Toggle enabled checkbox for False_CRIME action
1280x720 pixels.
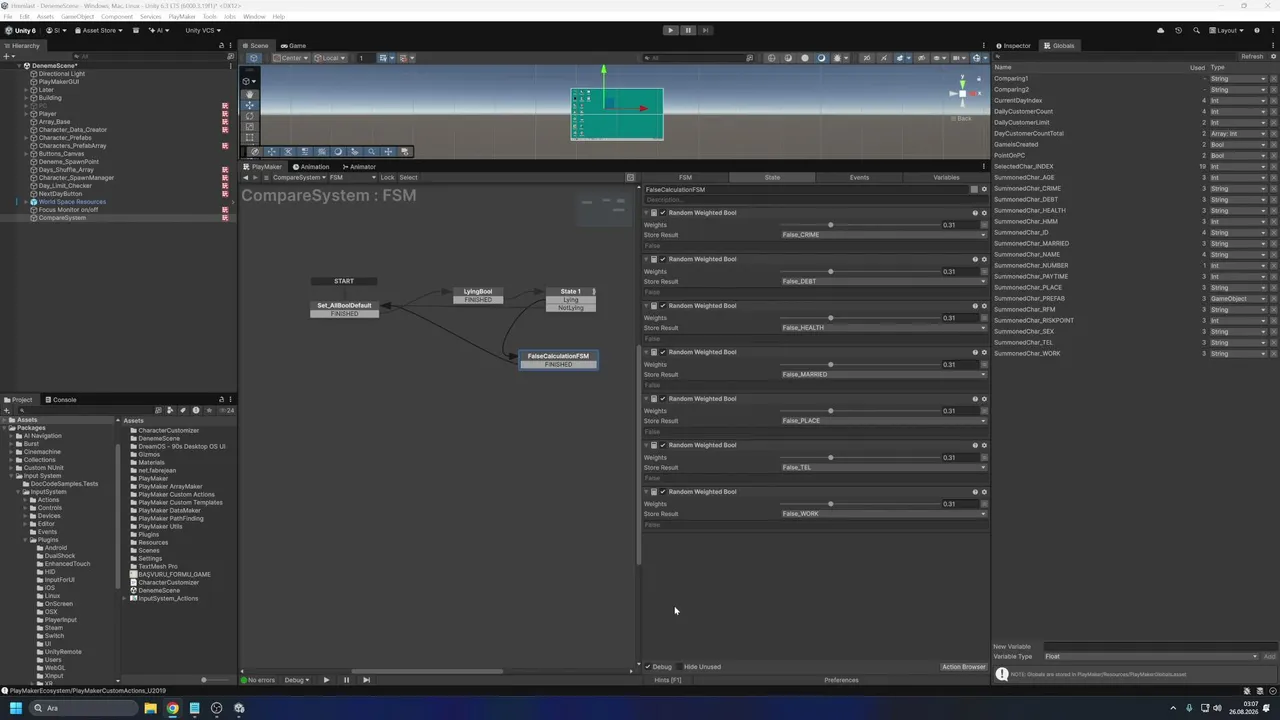coord(662,213)
